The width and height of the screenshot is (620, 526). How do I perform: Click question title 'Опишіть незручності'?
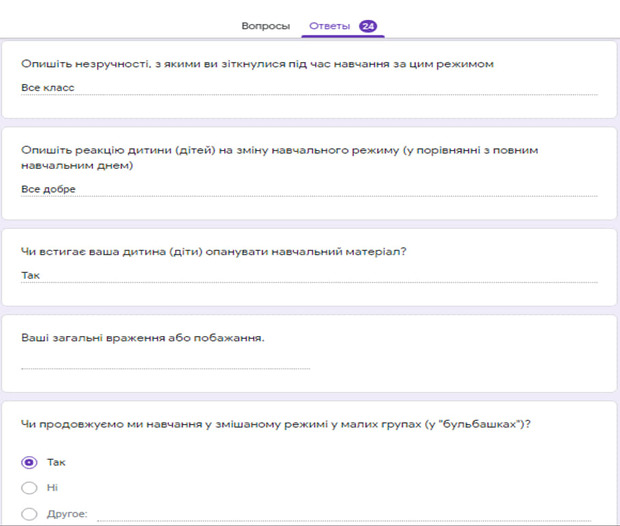258,64
